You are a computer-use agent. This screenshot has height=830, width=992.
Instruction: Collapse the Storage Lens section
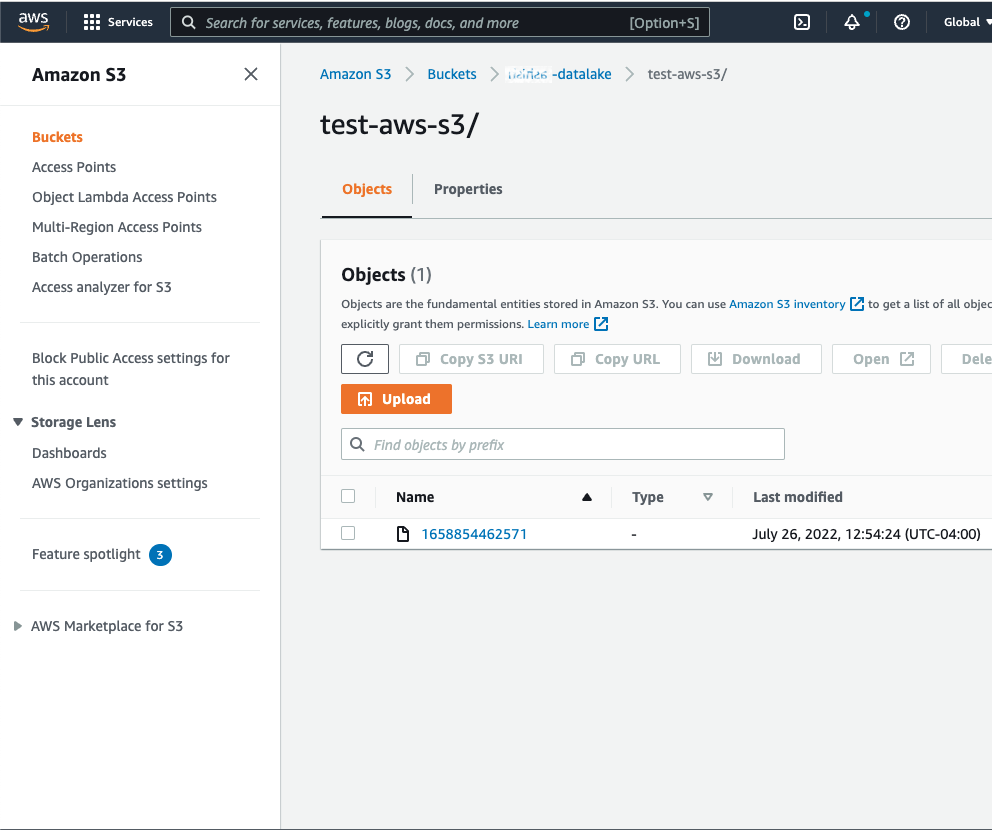pos(18,422)
